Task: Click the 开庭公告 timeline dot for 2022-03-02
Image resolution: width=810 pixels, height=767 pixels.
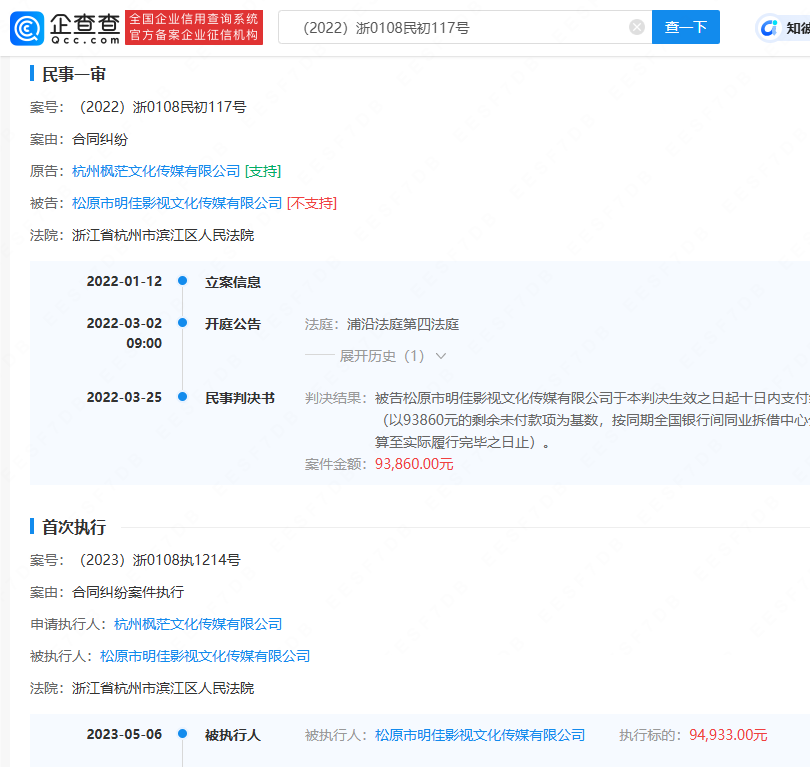Action: pos(182,323)
